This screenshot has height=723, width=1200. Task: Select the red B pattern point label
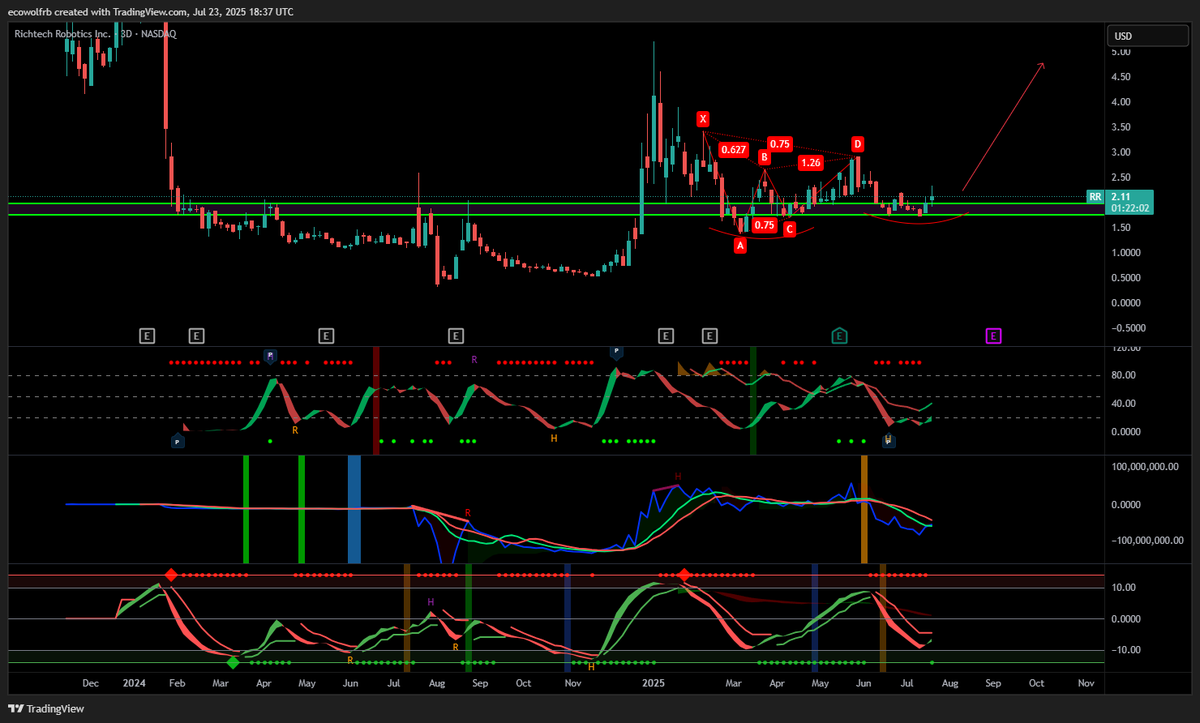point(764,157)
